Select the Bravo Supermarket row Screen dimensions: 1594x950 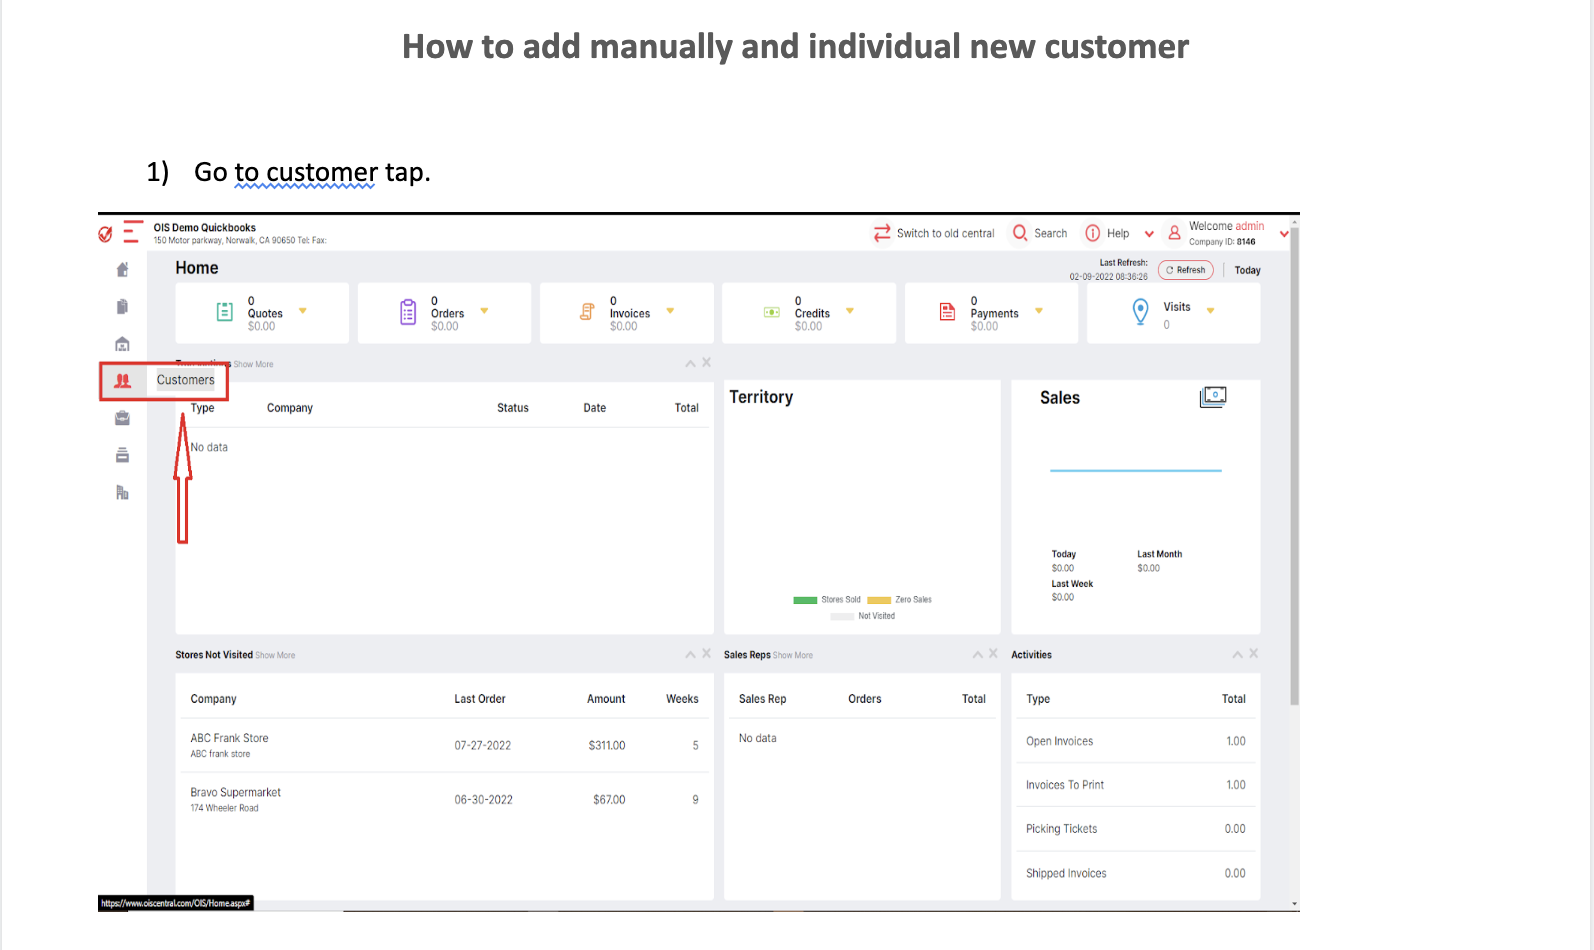coord(443,799)
